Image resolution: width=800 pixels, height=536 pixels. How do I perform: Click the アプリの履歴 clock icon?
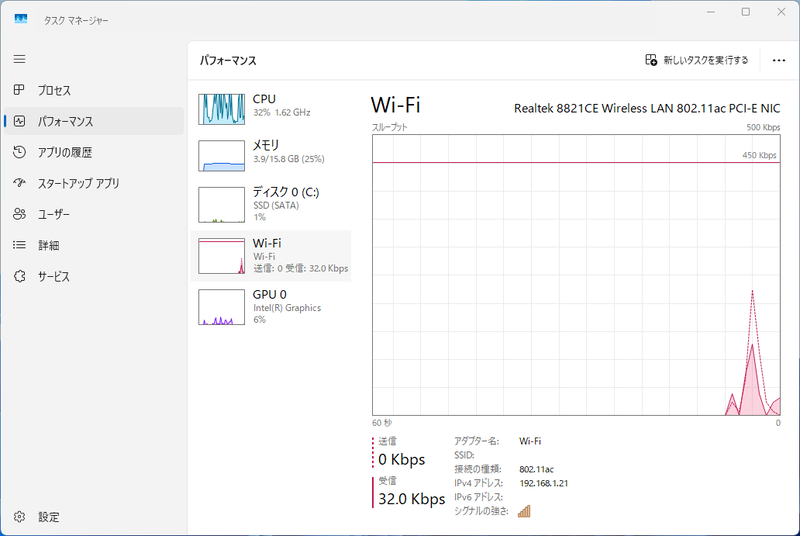coord(19,152)
